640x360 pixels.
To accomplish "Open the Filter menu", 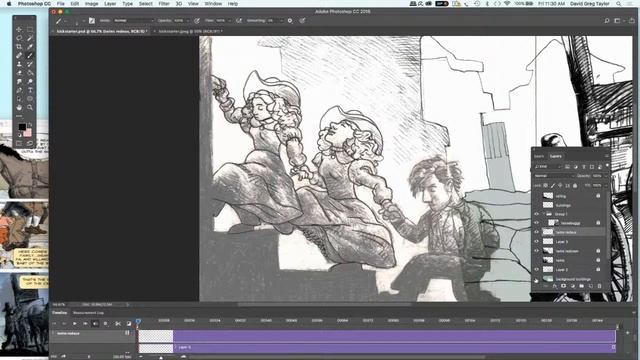I will click(x=164, y=4).
